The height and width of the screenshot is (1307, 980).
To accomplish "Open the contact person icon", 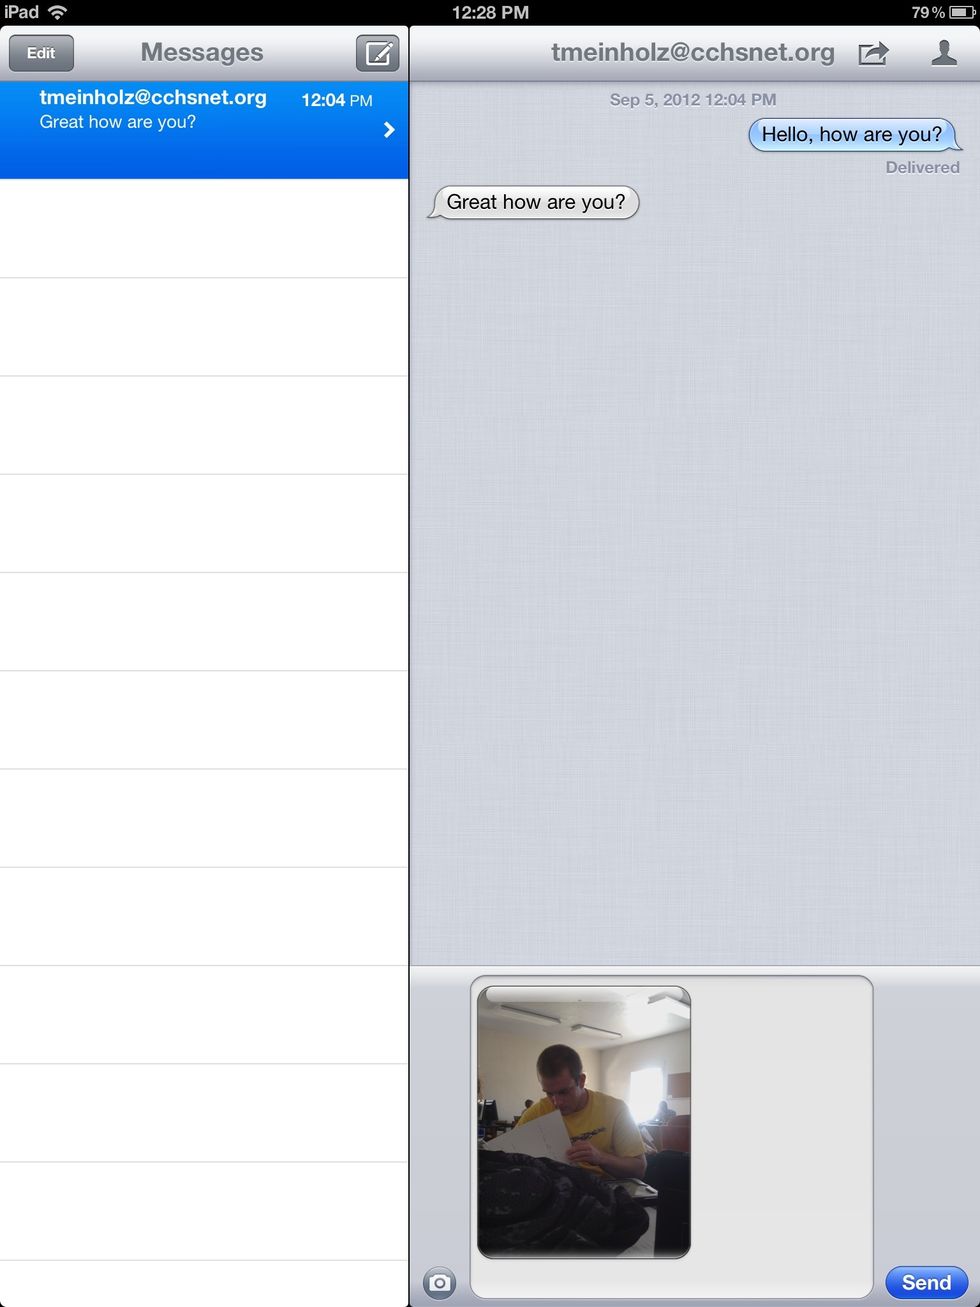I will point(943,53).
